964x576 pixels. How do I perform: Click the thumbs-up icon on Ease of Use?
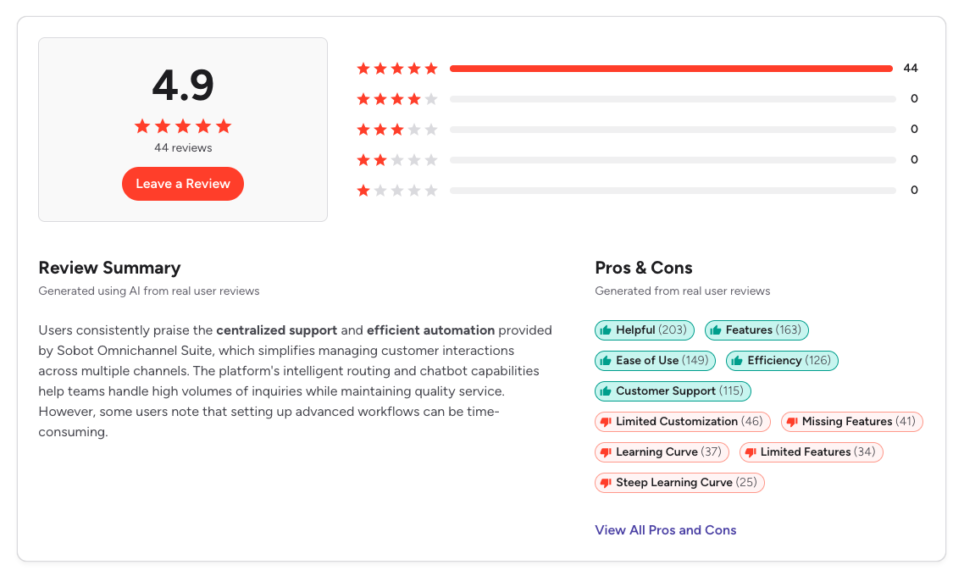(604, 361)
